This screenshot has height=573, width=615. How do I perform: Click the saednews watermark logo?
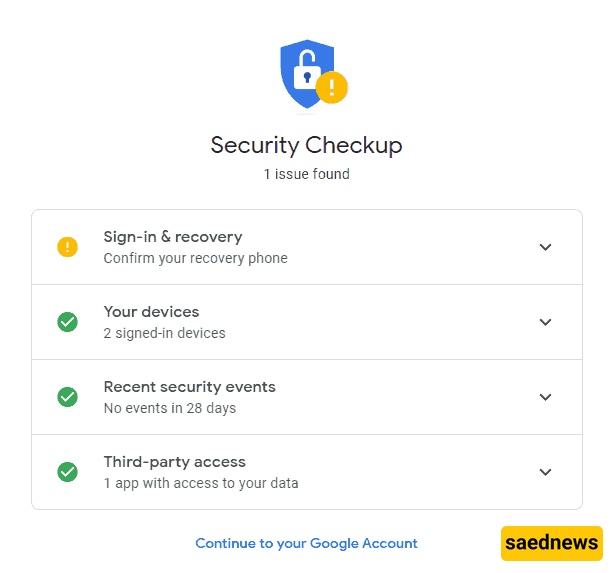(x=552, y=544)
